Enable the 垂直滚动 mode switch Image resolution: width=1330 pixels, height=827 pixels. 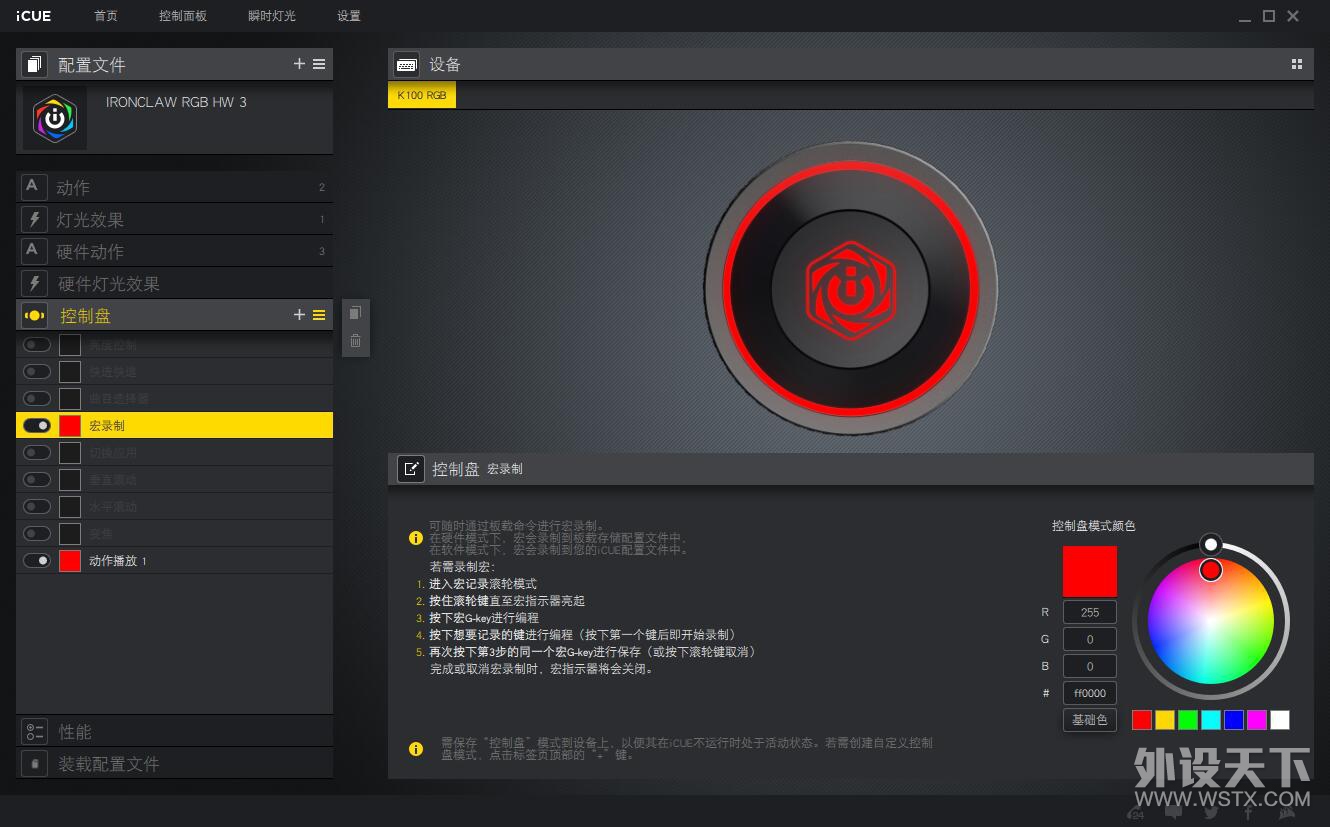[x=37, y=479]
